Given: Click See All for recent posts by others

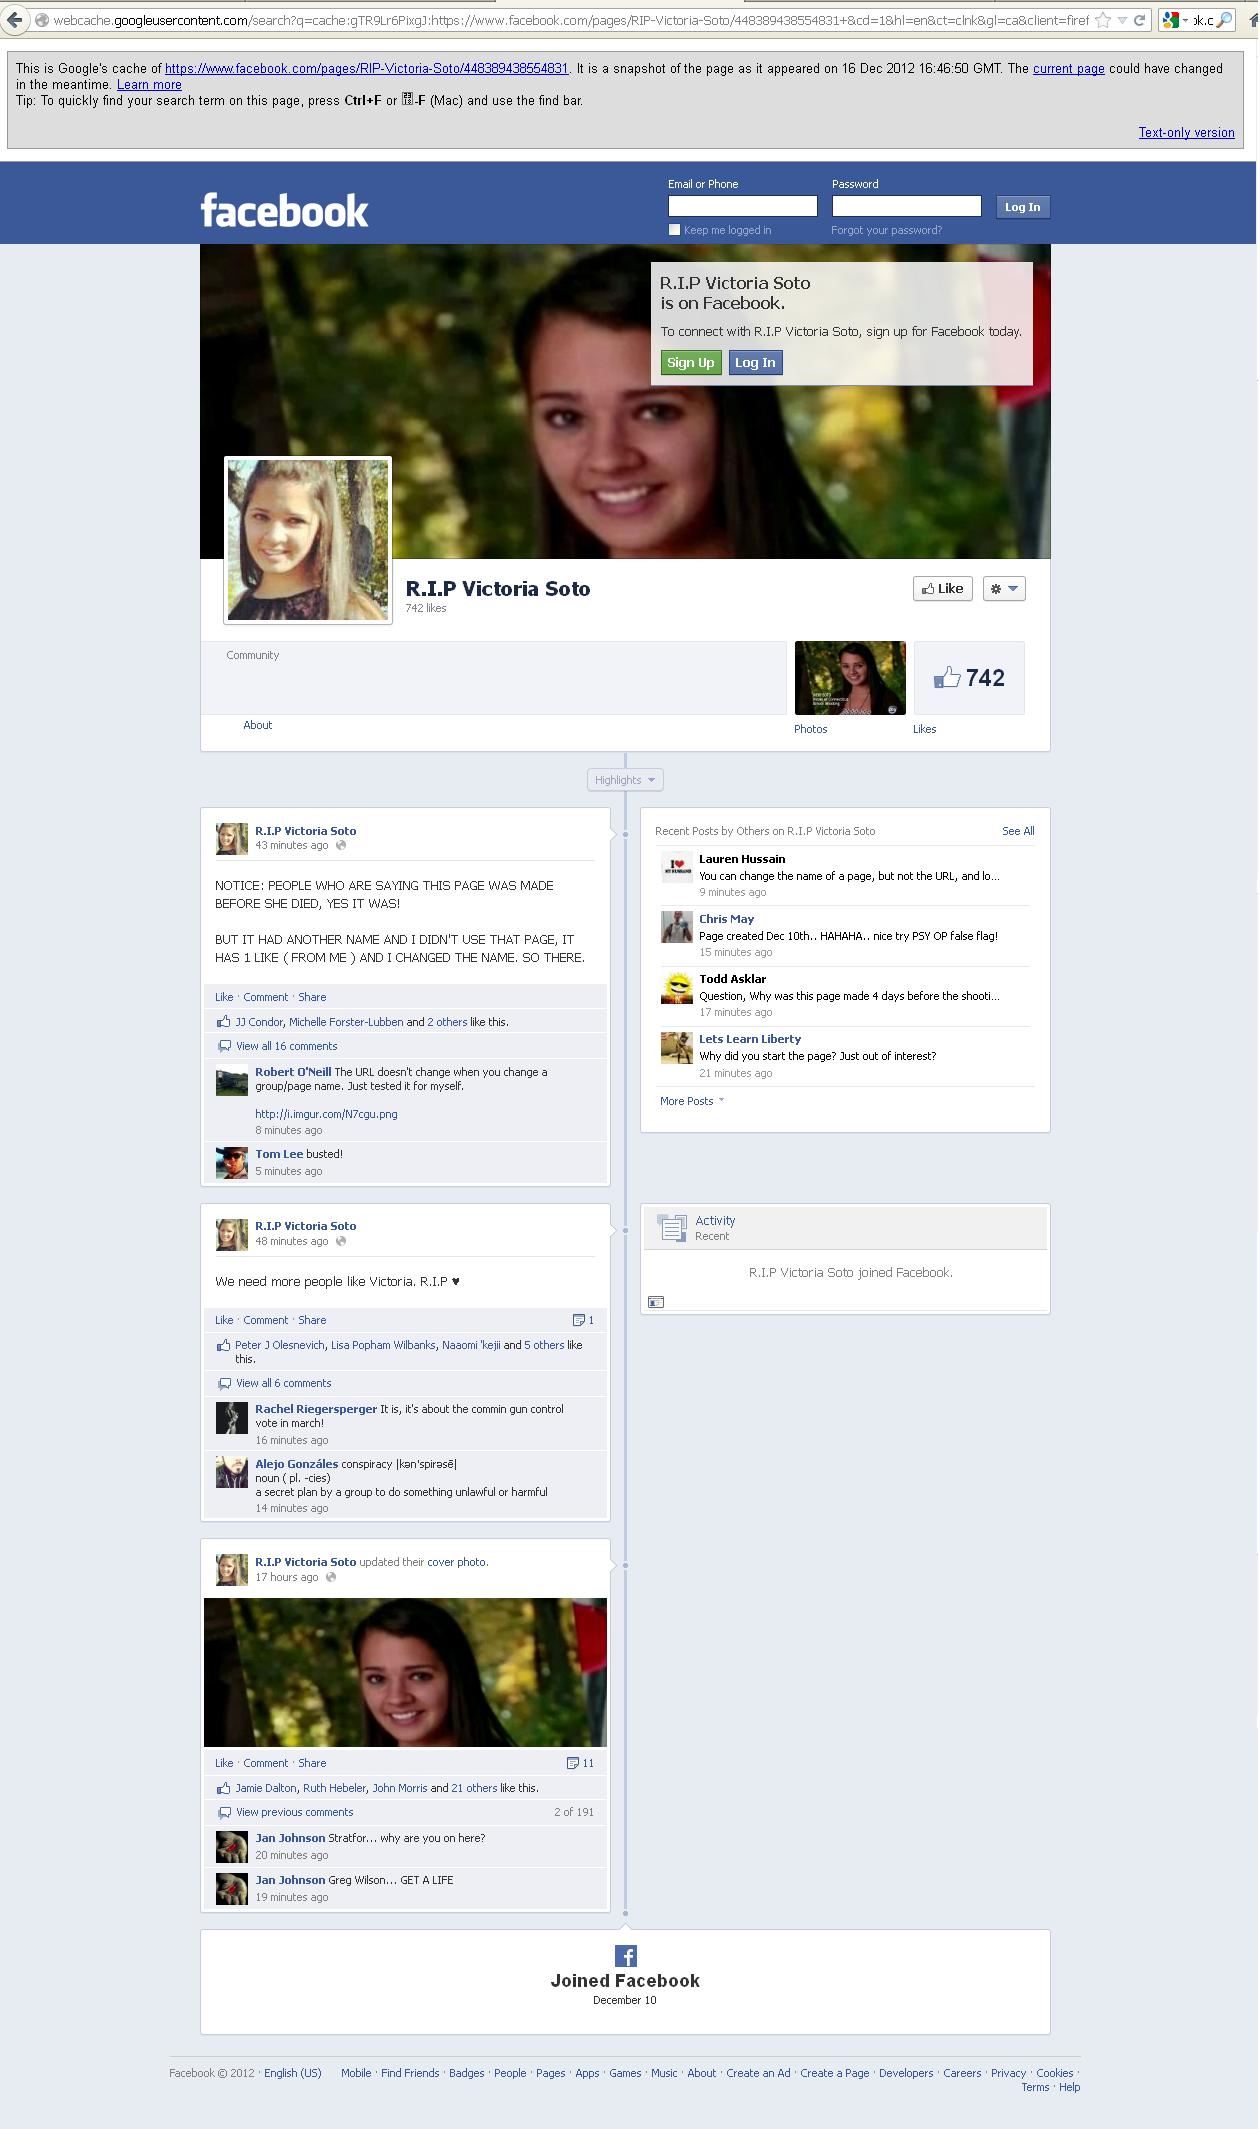Looking at the screenshot, I should click(1018, 831).
